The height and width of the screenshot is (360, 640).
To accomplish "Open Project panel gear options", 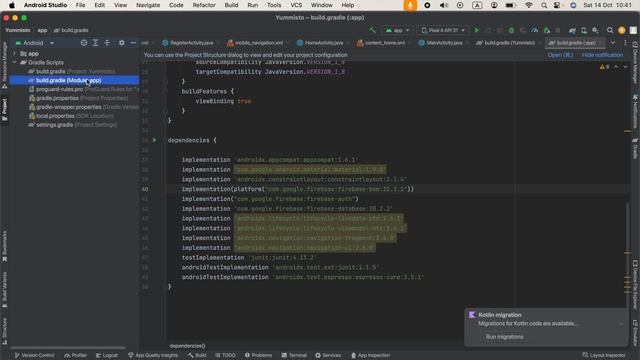I will (122, 43).
